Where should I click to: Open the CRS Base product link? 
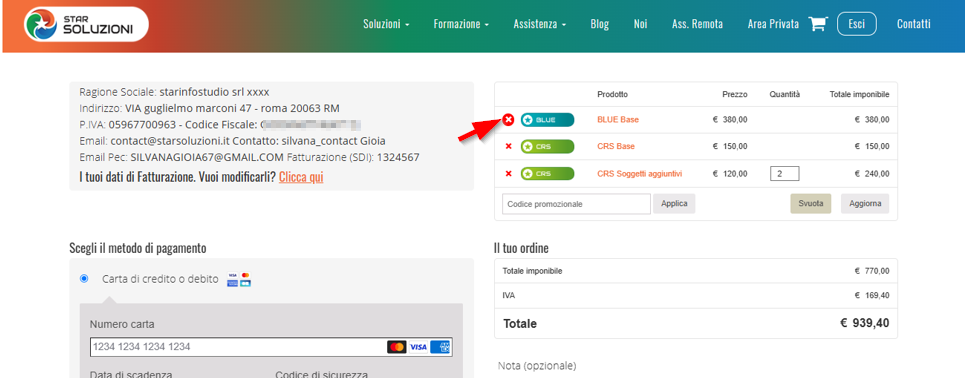(x=616, y=147)
